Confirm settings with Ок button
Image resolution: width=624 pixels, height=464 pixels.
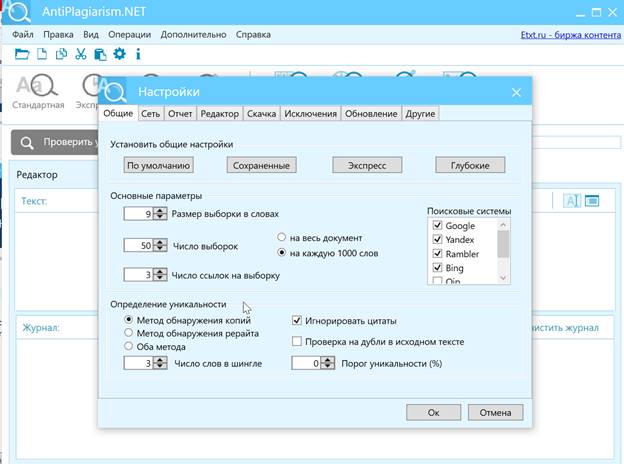tap(433, 413)
